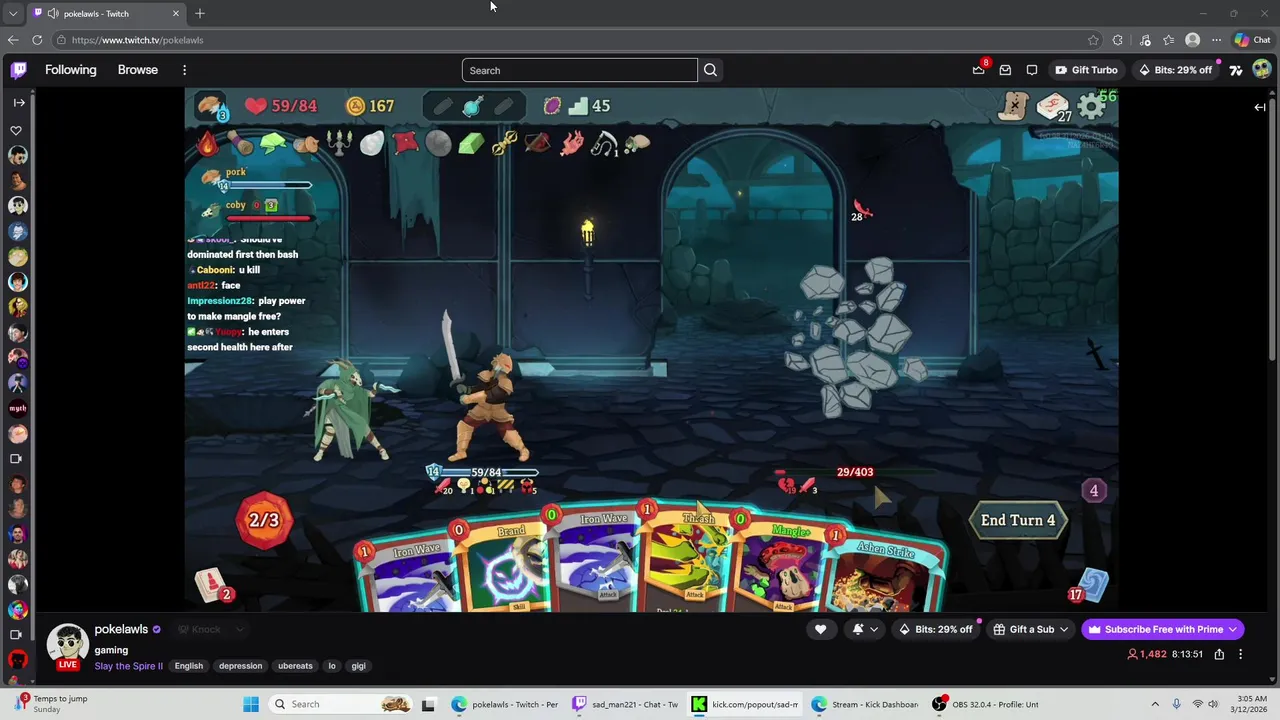This screenshot has height=720, width=1280.
Task: Click the pokelawls live avatar
Action: click(68, 646)
